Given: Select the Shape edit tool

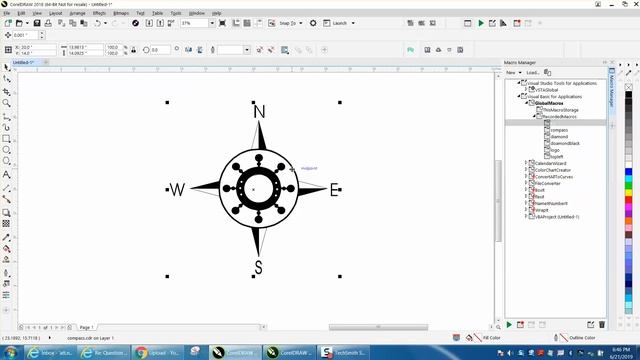Looking at the screenshot, I should (7, 79).
